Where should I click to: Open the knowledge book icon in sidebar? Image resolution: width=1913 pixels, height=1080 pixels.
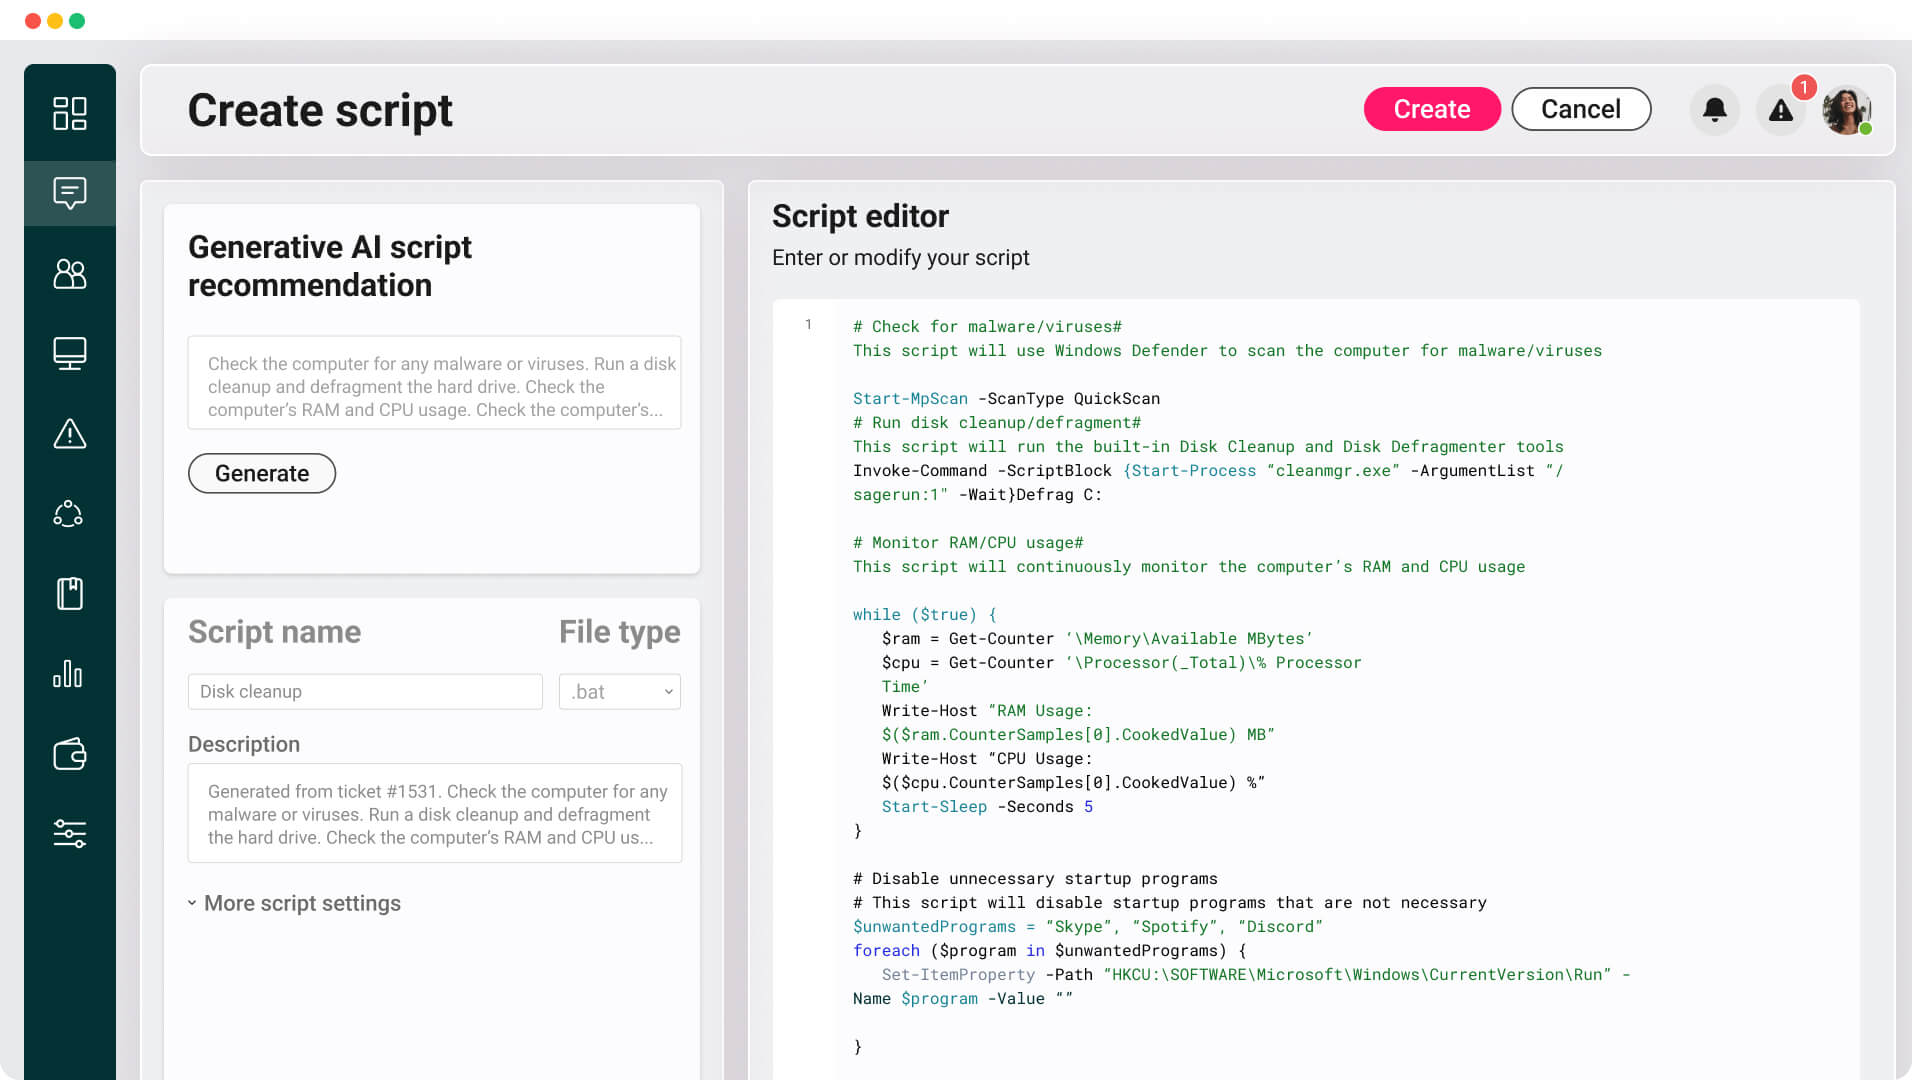coord(69,594)
